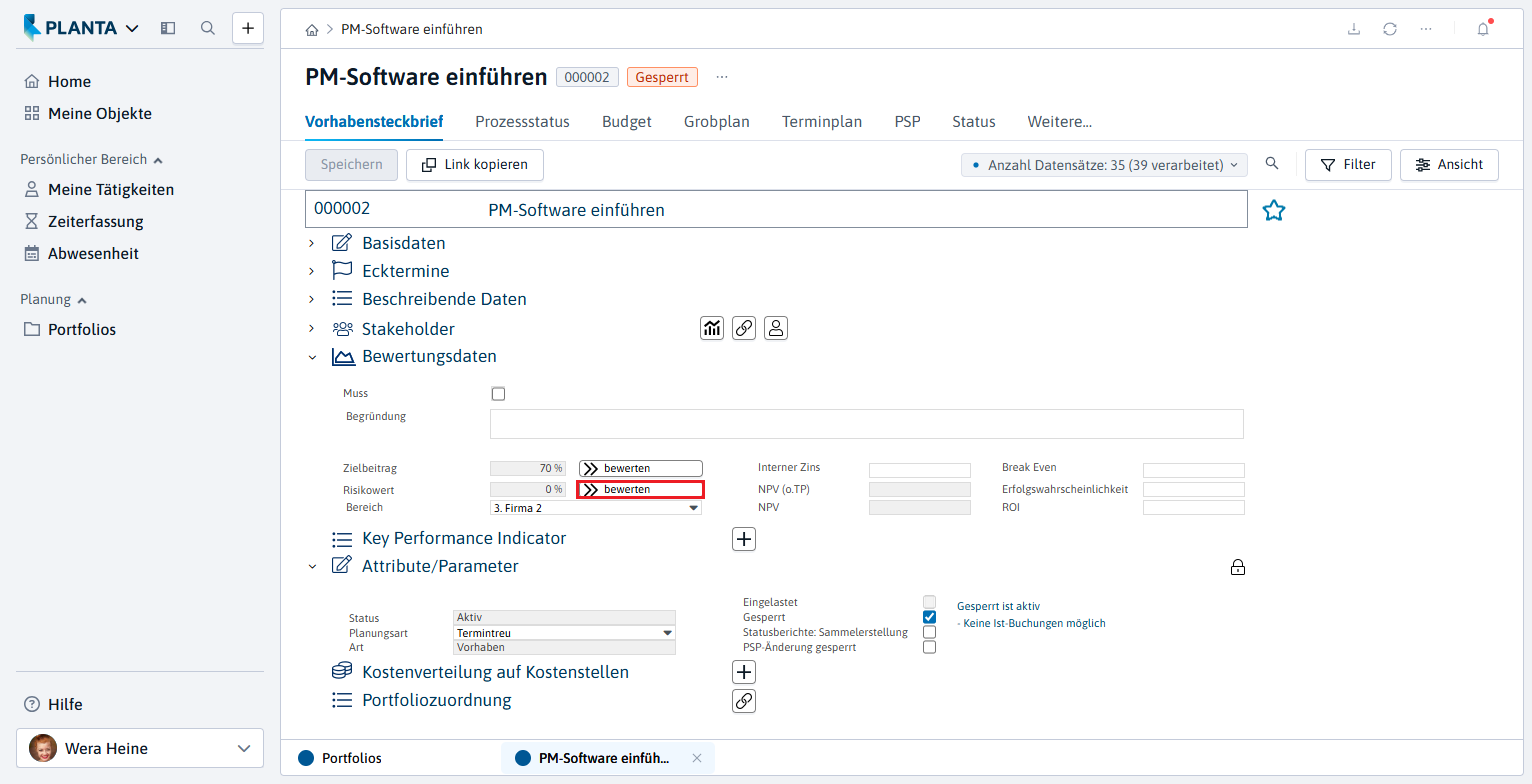
Task: Expand the Basisdaten section
Action: [x=312, y=243]
